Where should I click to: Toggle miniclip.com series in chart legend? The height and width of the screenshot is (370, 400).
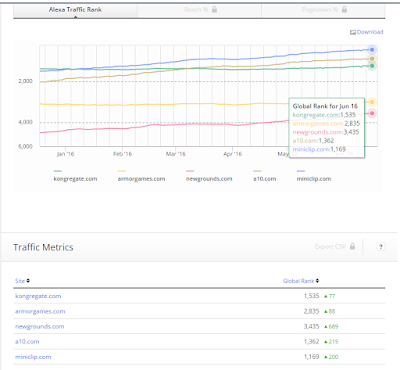(x=314, y=176)
